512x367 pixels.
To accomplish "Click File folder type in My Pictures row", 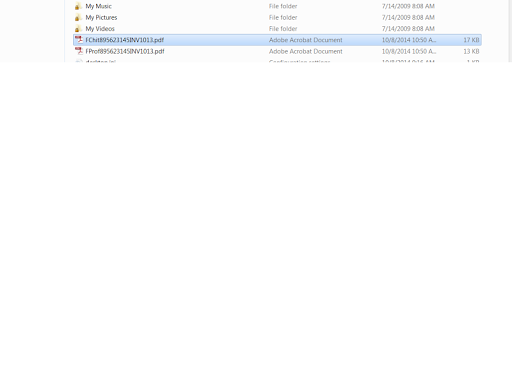I will tap(283, 18).
